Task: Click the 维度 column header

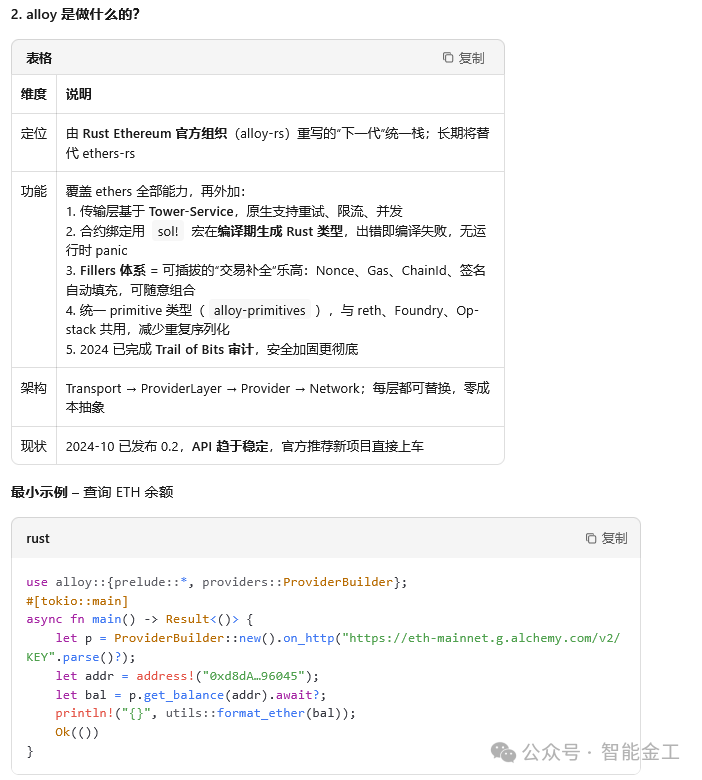Action: pyautogui.click(x=34, y=94)
